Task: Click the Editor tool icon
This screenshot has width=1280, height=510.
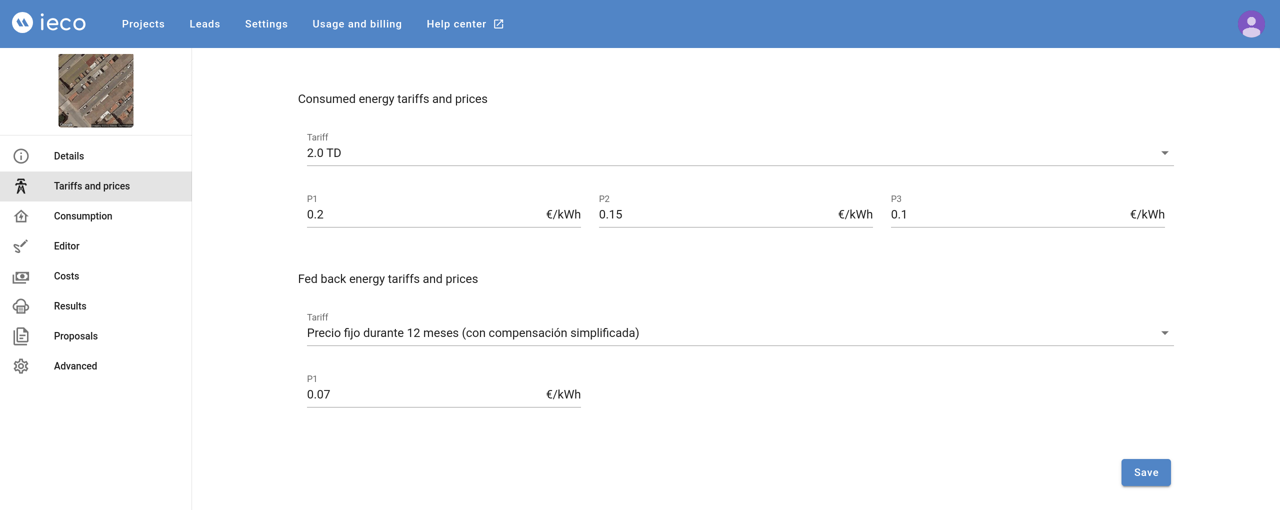Action: pos(21,246)
